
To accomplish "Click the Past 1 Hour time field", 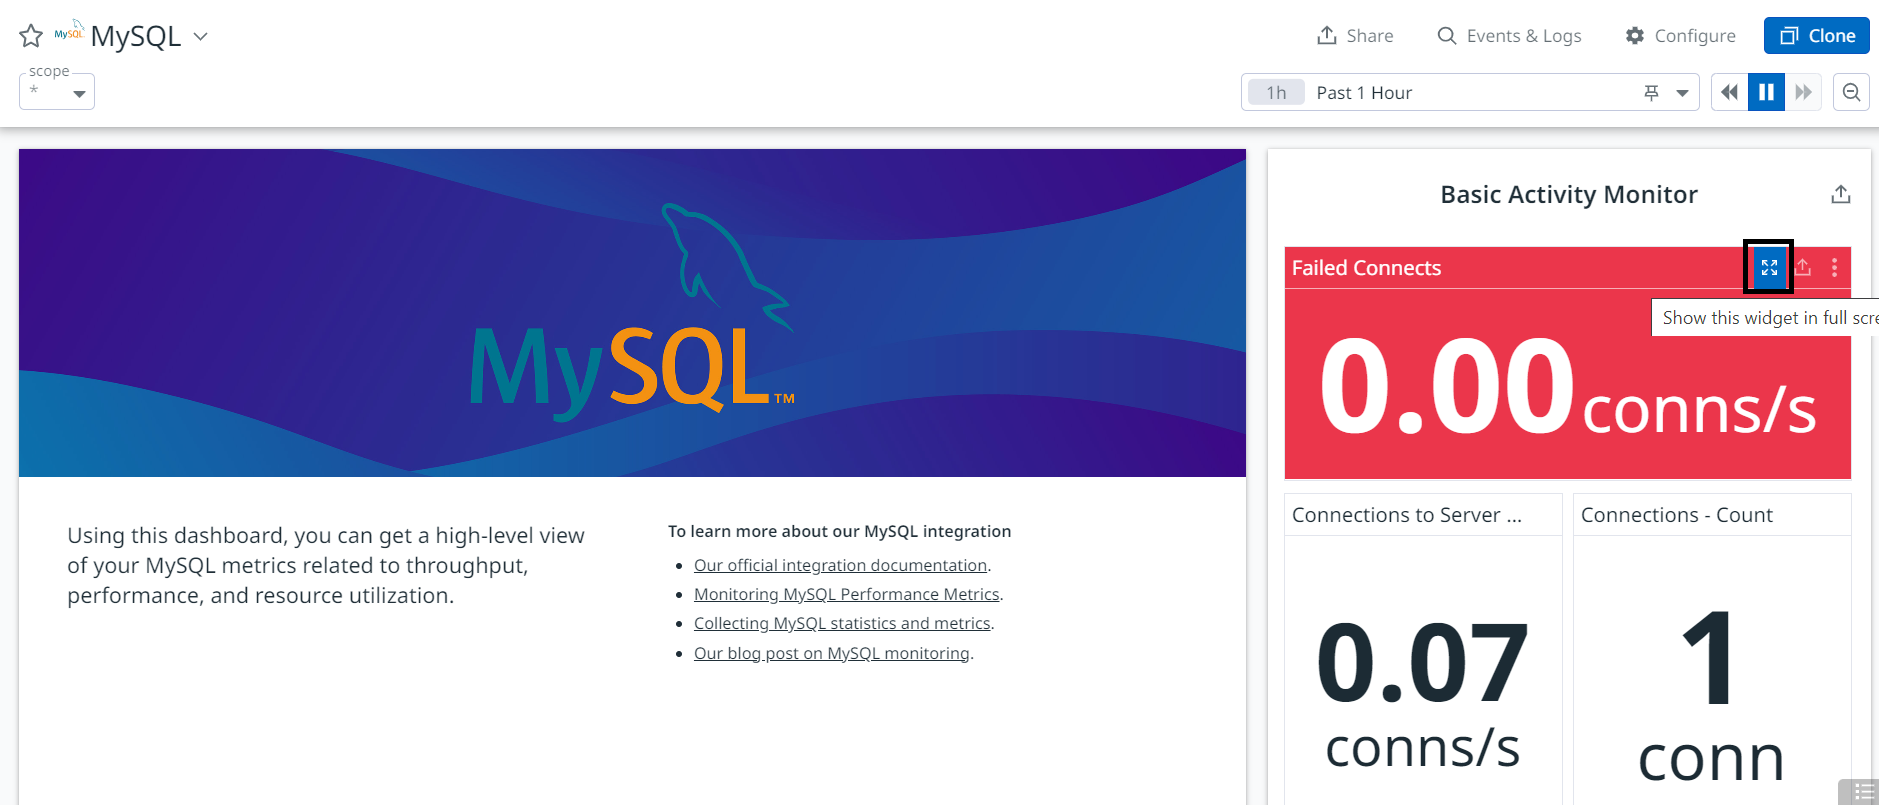I will coord(1470,92).
